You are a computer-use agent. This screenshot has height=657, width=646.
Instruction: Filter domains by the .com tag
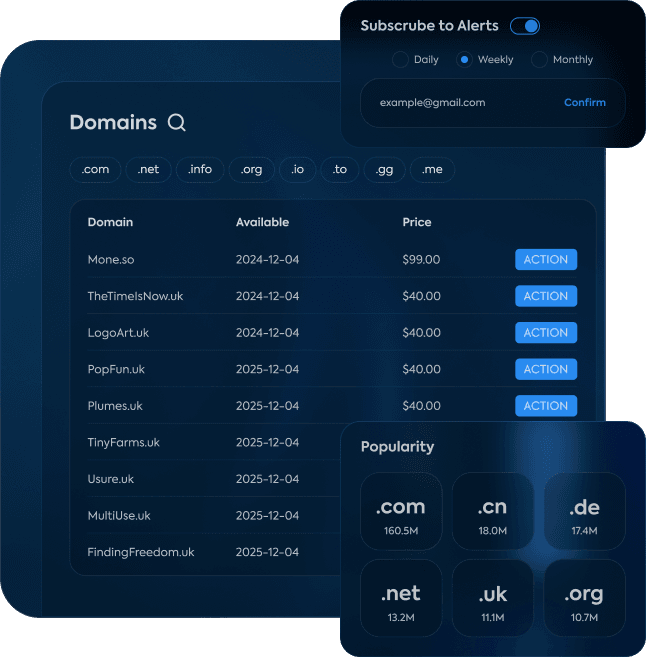coord(96,170)
